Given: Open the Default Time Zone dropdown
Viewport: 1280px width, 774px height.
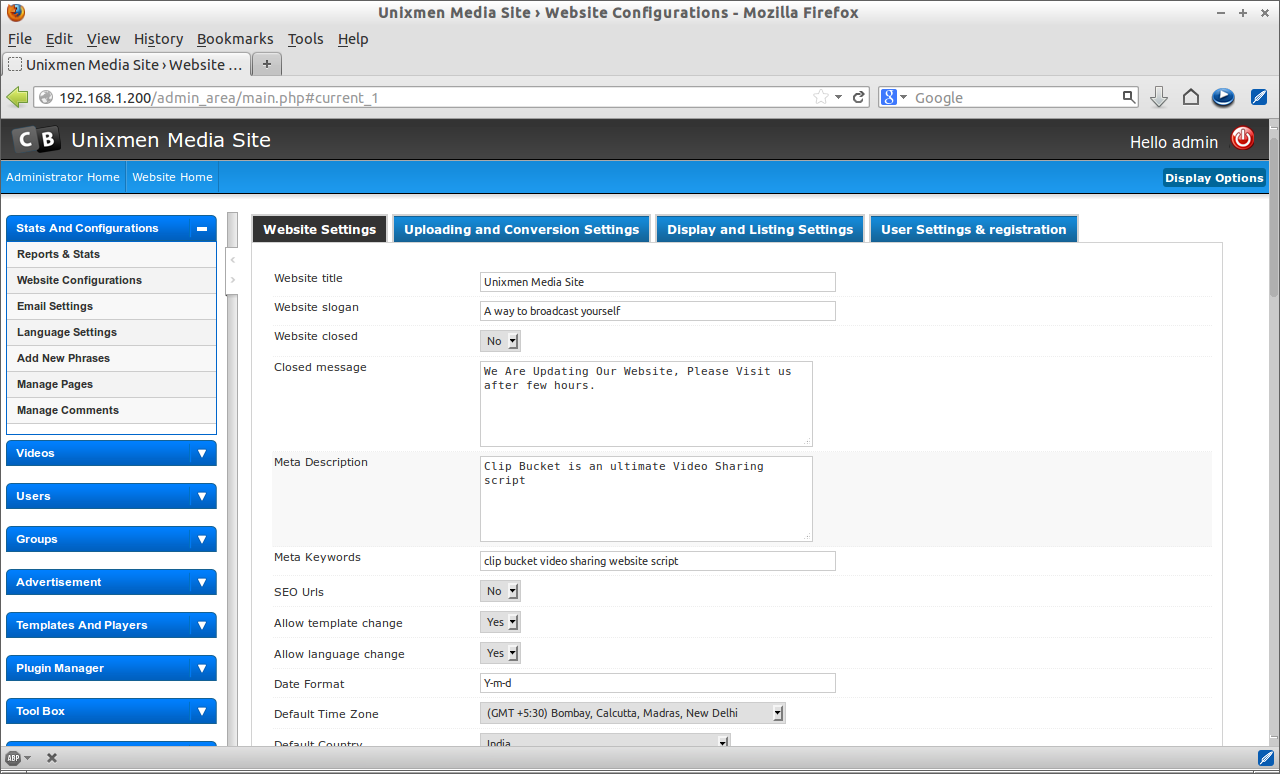Looking at the screenshot, I should pyautogui.click(x=633, y=713).
